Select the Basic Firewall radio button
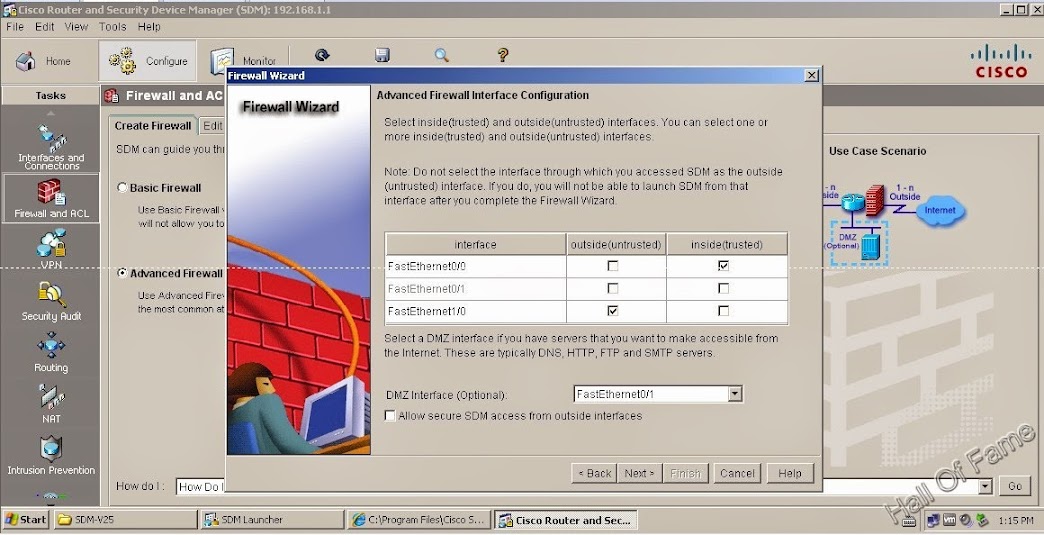 click(x=123, y=188)
